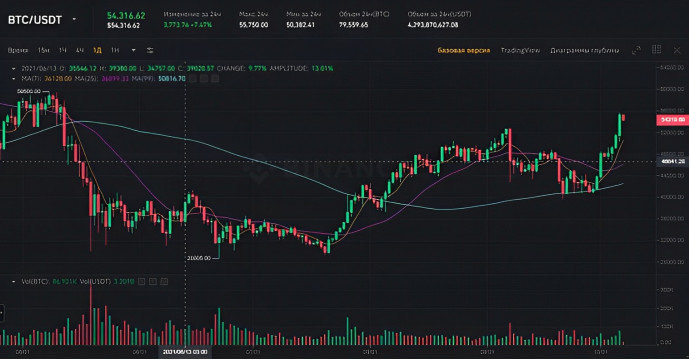Click the 24h high value 55,750.00
Viewport: 689px width, 360px height.
[254, 25]
